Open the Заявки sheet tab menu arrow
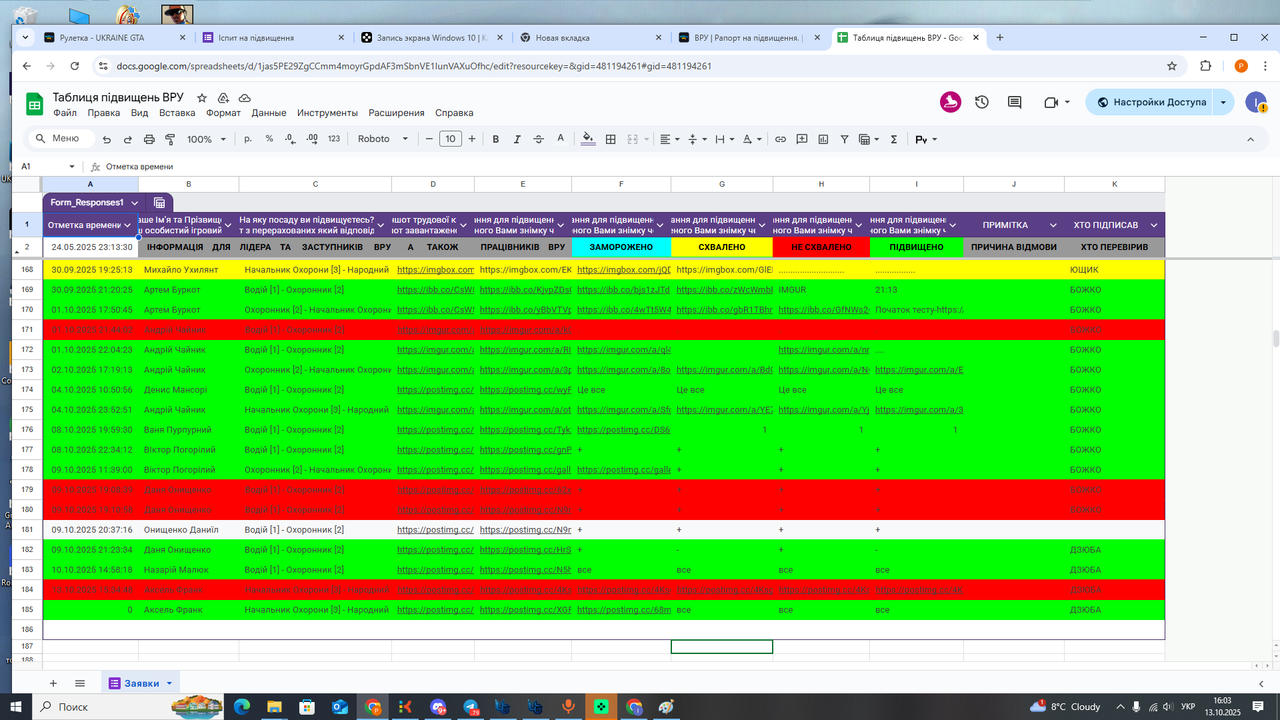The image size is (1280, 720). [170, 683]
